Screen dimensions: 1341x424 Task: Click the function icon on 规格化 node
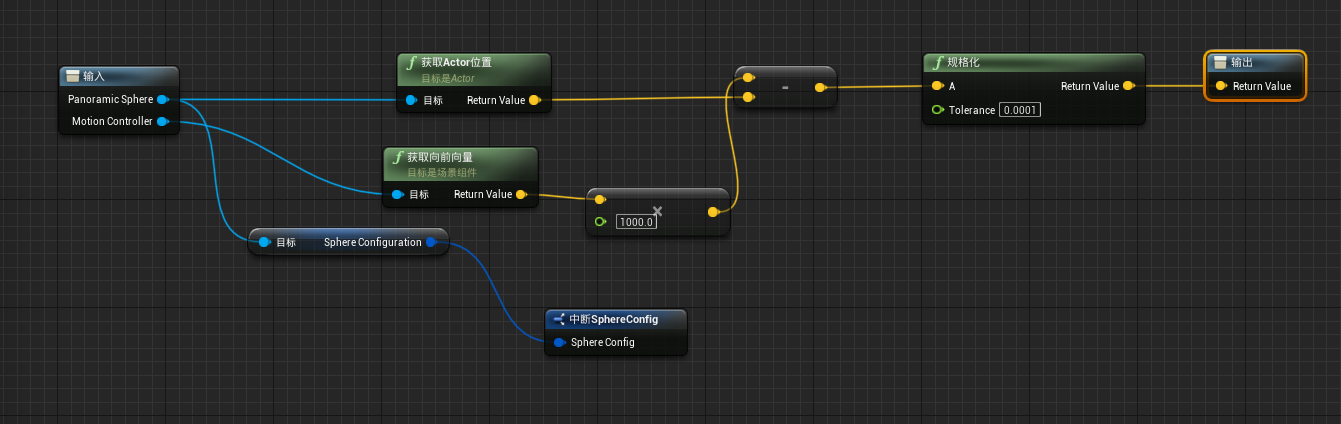click(x=937, y=62)
